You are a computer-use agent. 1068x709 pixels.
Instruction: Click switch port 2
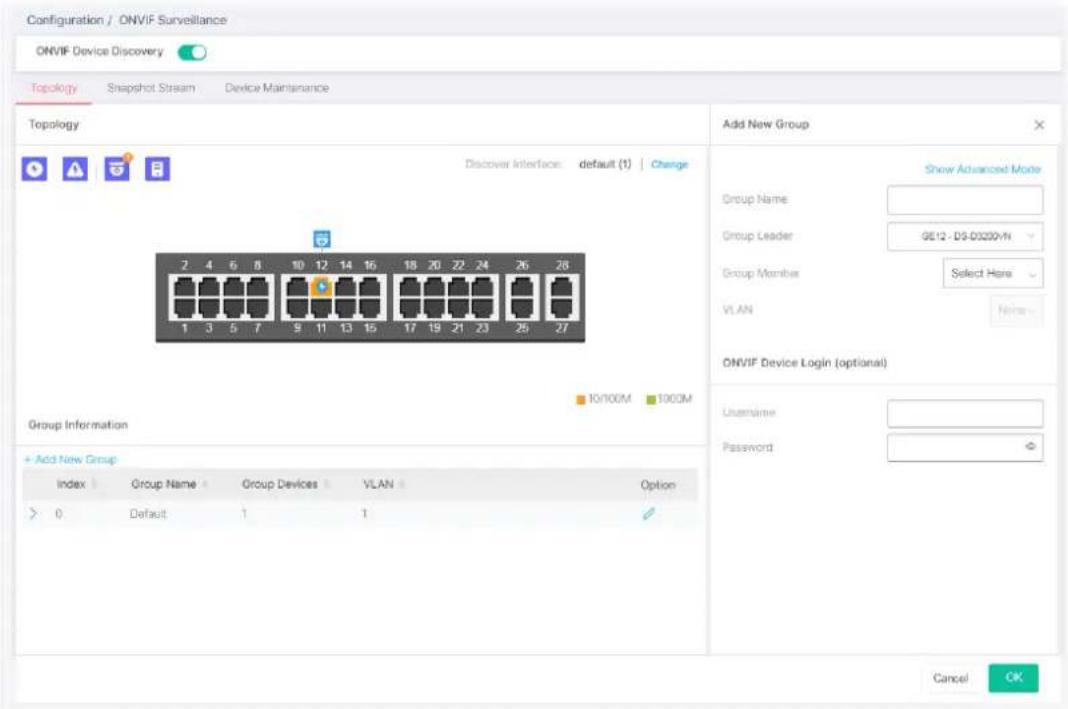coord(185,287)
